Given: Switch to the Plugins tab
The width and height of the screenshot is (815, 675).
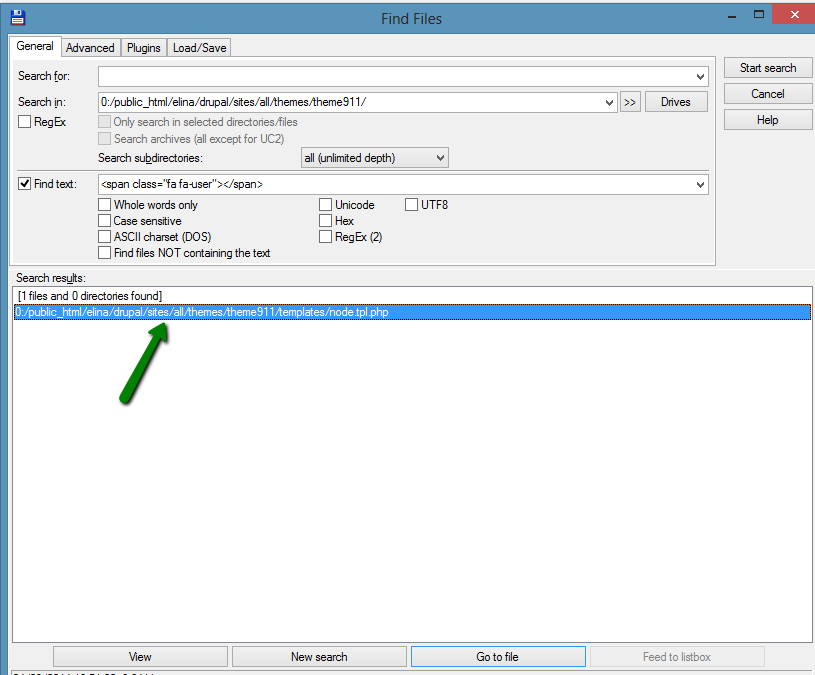Looking at the screenshot, I should click(x=143, y=47).
